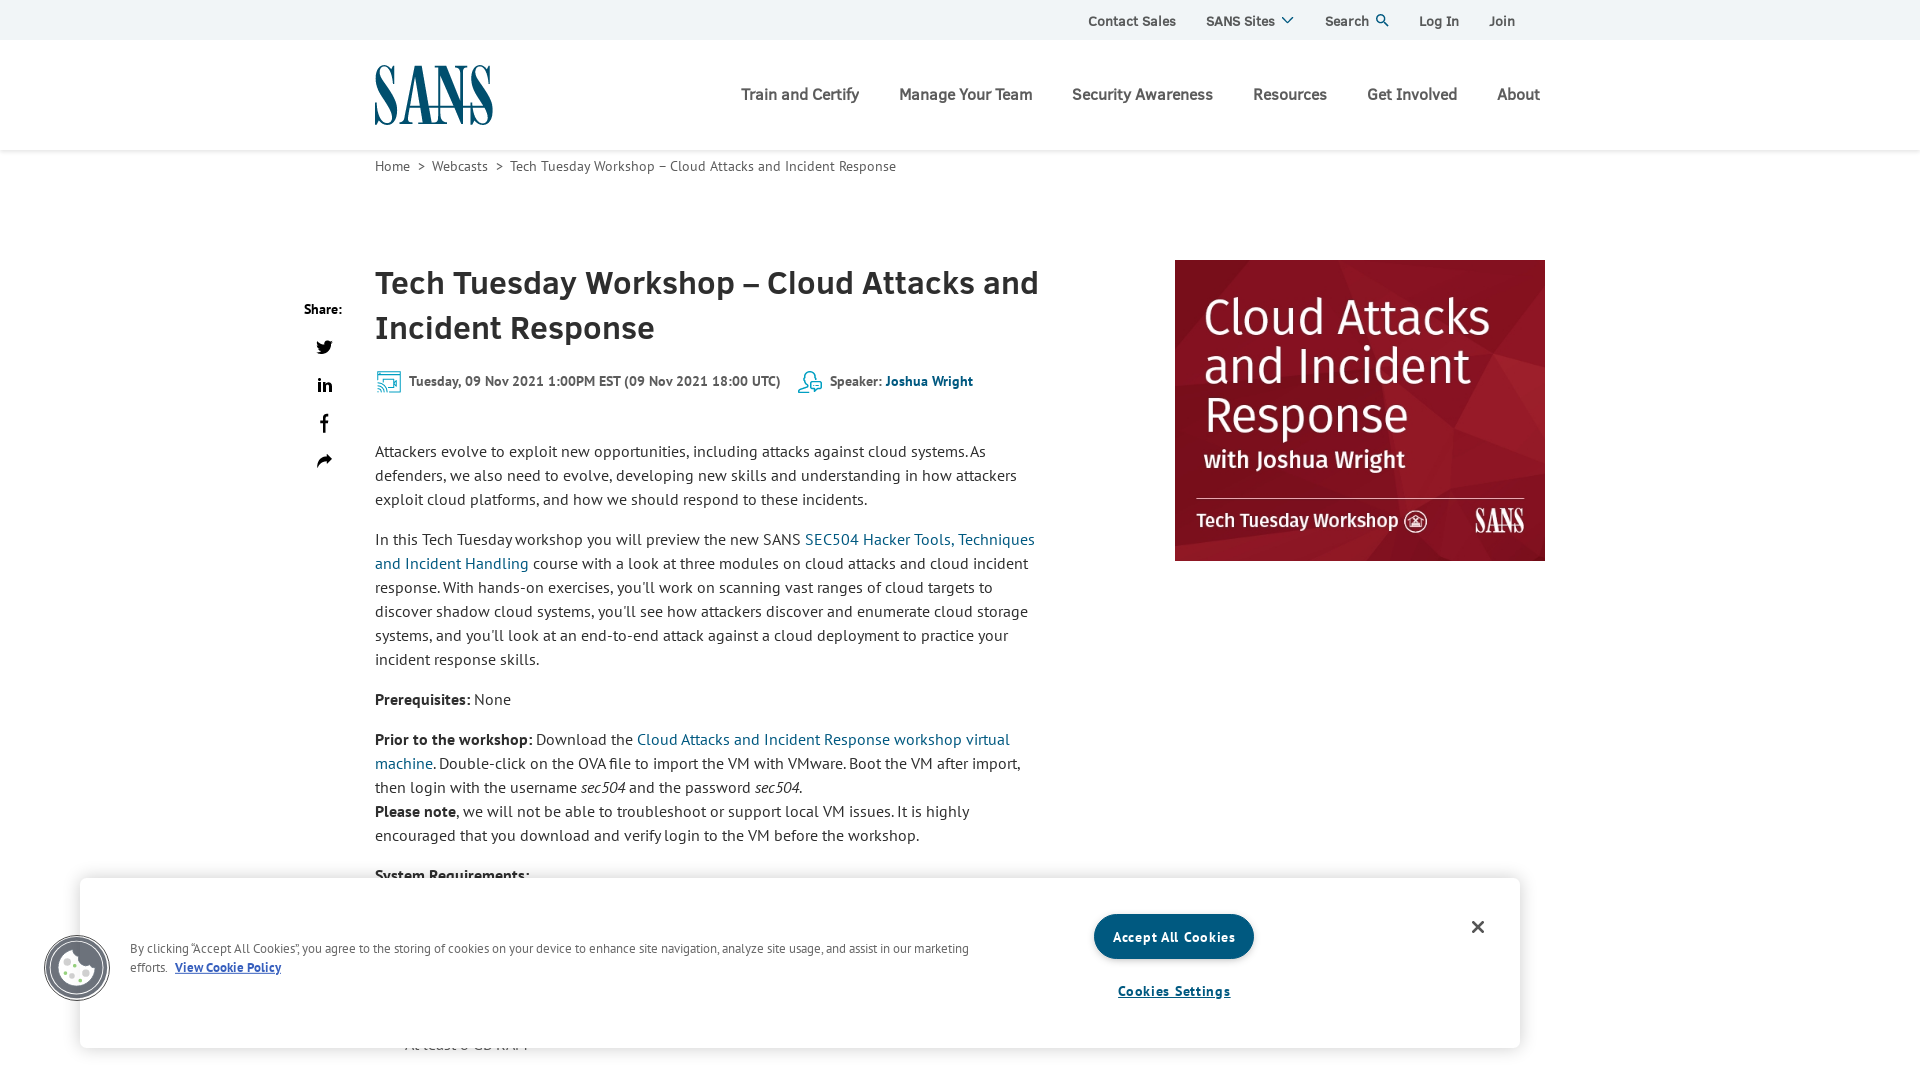Viewport: 1920px width, 1080px height.
Task: Click the Prerequisites label
Action: pyautogui.click(x=423, y=699)
